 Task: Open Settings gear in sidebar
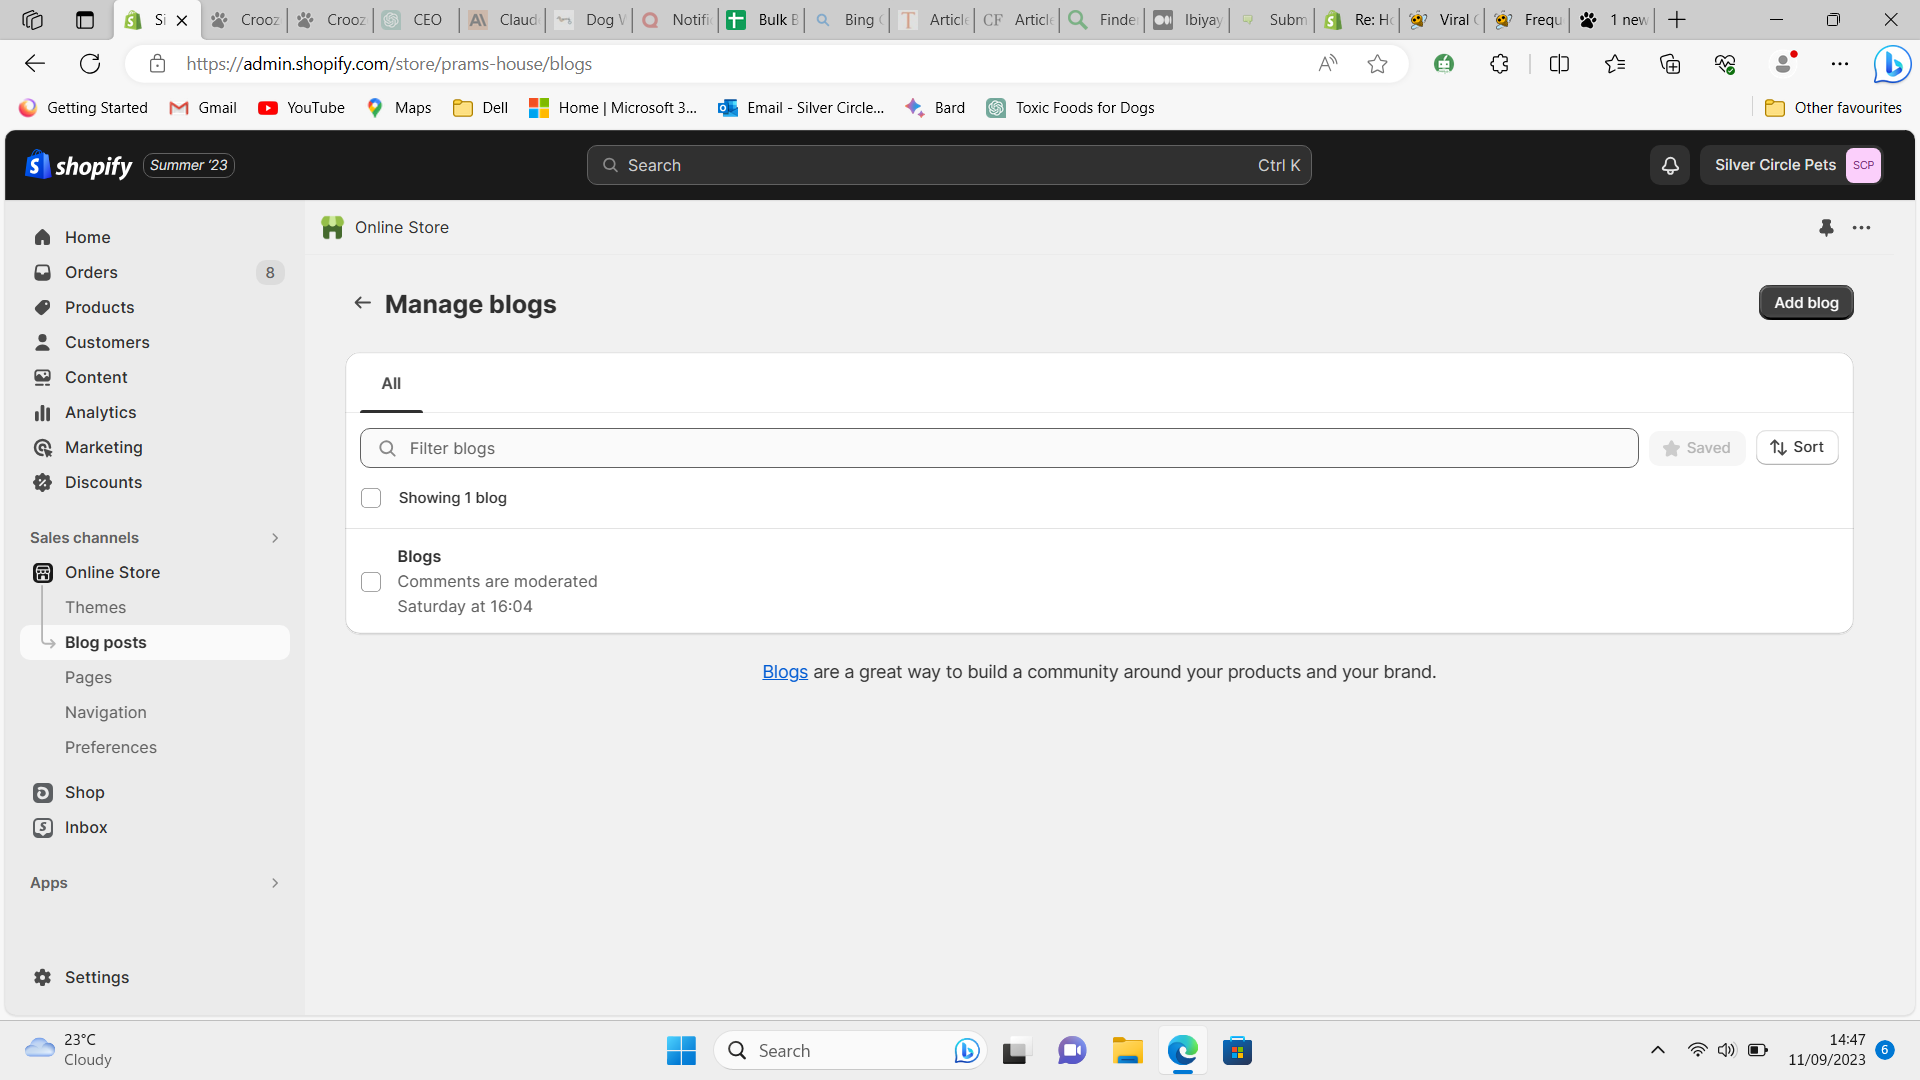96,978
